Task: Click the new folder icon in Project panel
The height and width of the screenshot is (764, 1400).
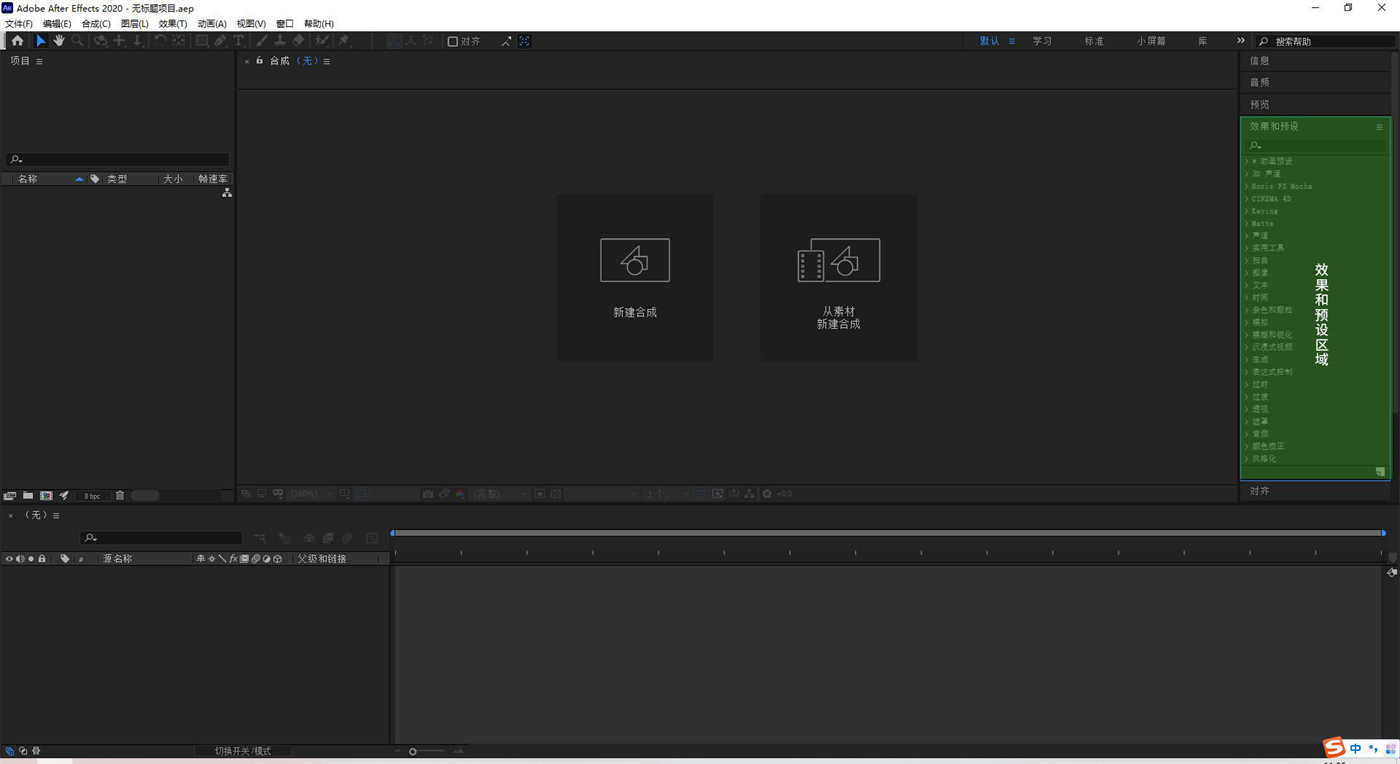Action: 28,496
